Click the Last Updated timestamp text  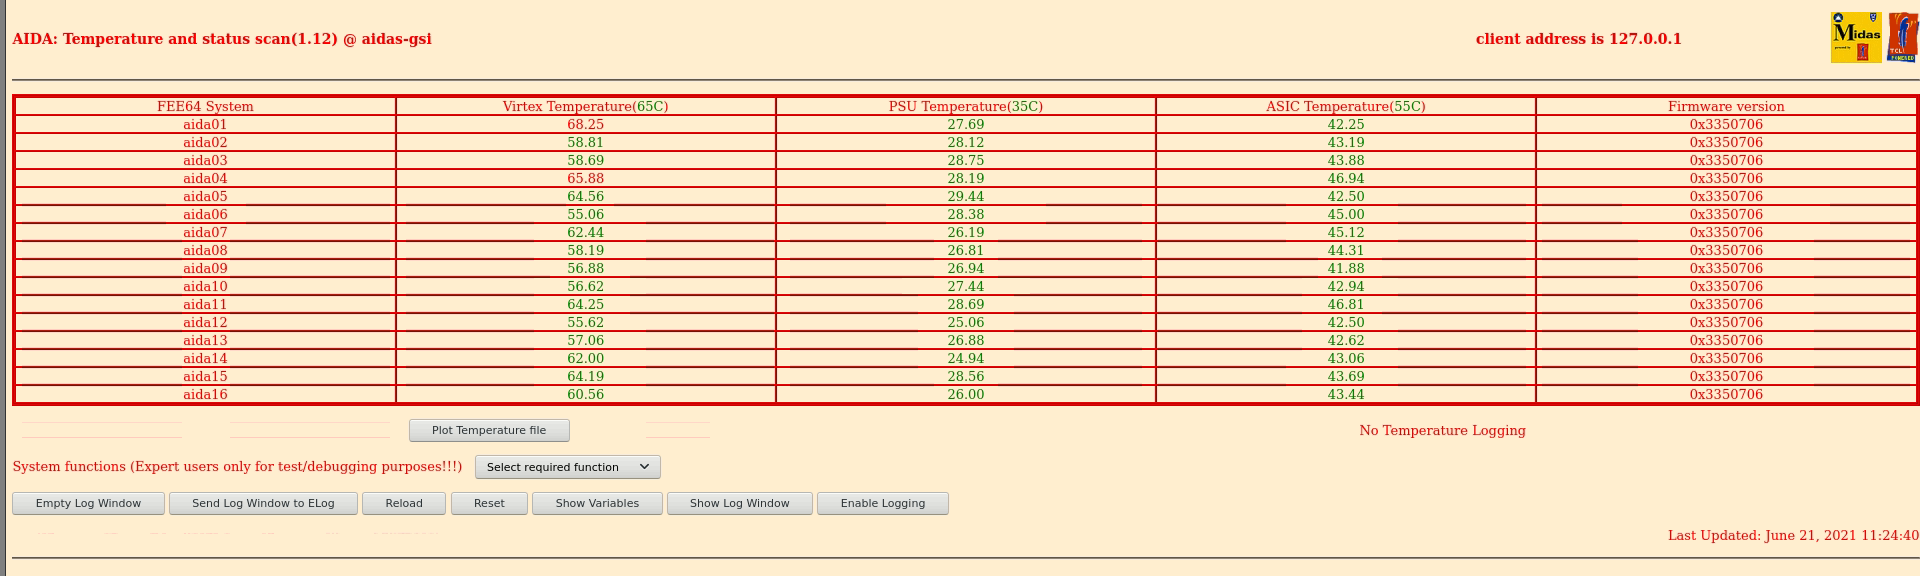[x=1793, y=536]
